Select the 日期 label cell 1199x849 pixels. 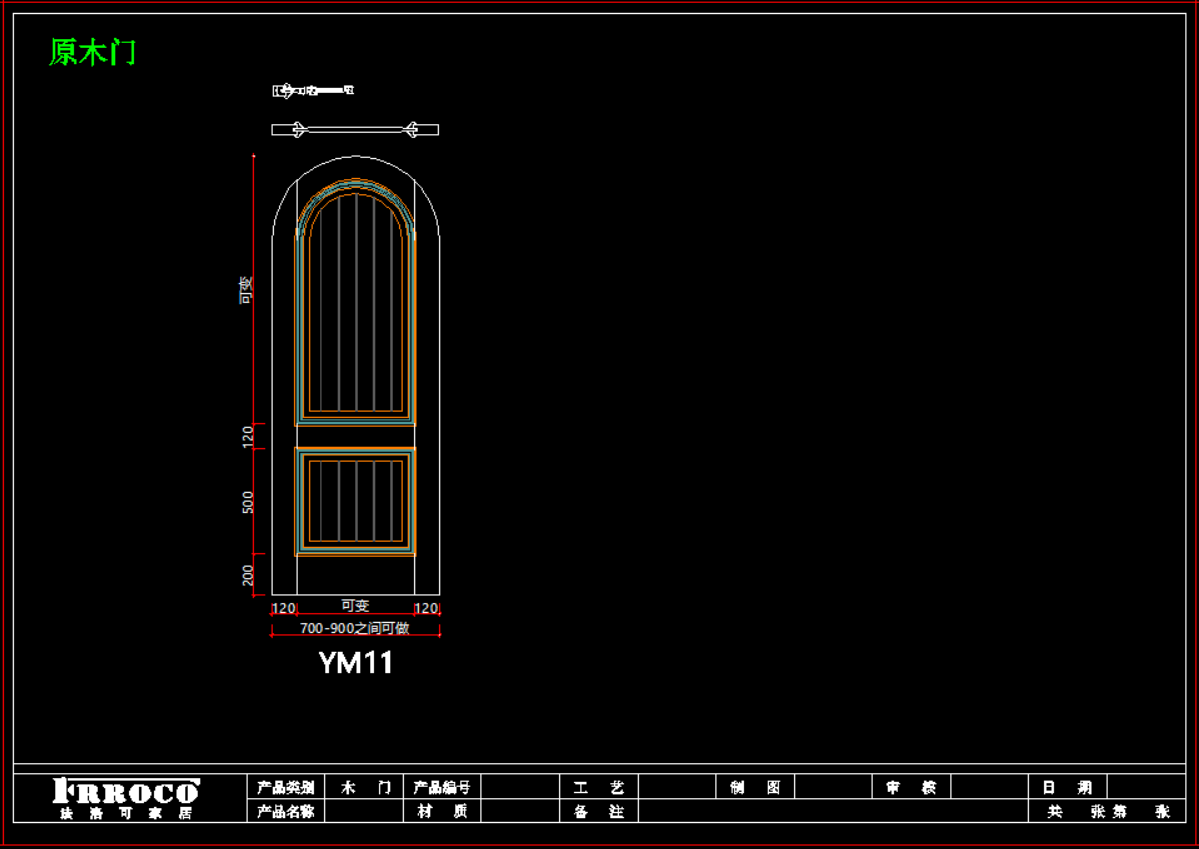pyautogui.click(x=1068, y=787)
